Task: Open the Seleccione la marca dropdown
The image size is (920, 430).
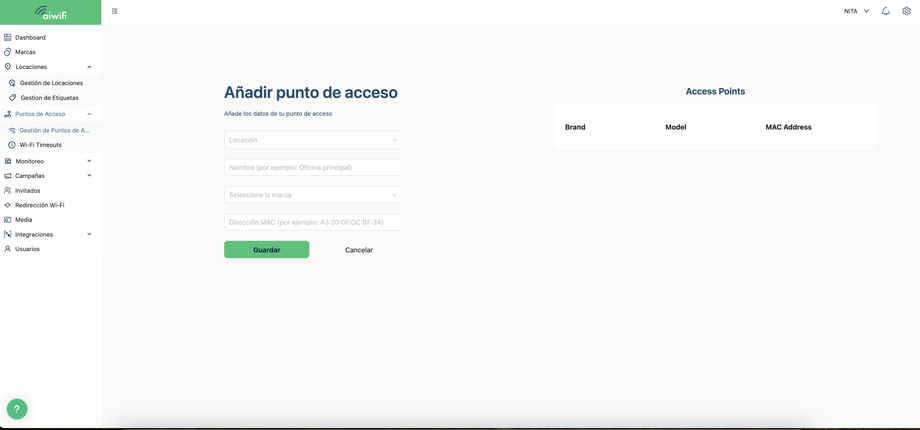Action: click(x=313, y=195)
